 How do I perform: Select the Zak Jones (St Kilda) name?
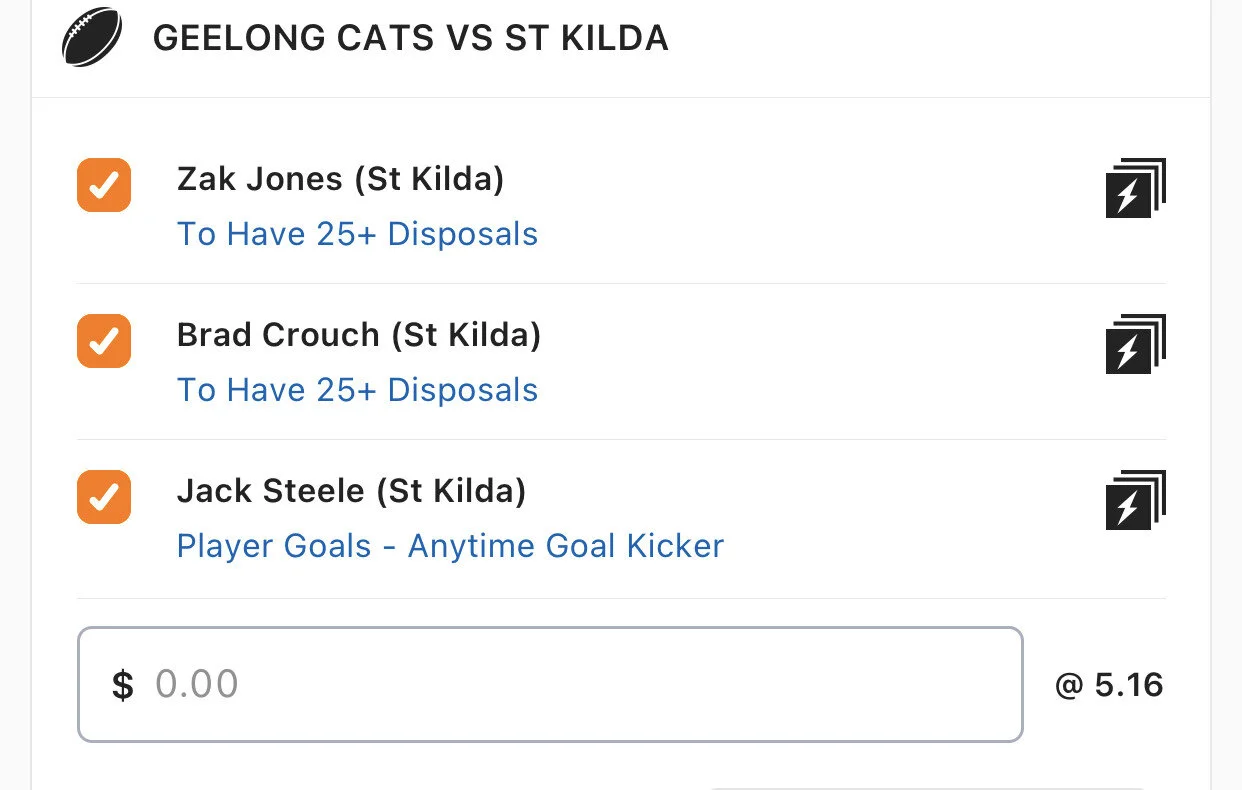tap(340, 179)
